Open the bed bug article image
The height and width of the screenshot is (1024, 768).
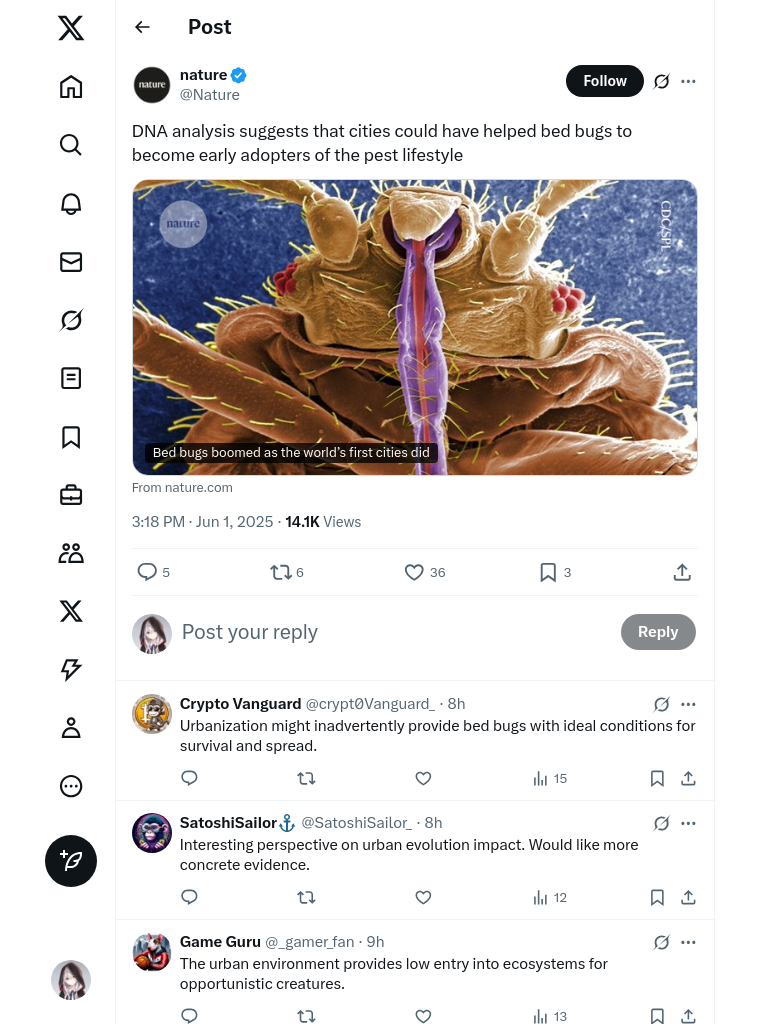click(x=414, y=326)
